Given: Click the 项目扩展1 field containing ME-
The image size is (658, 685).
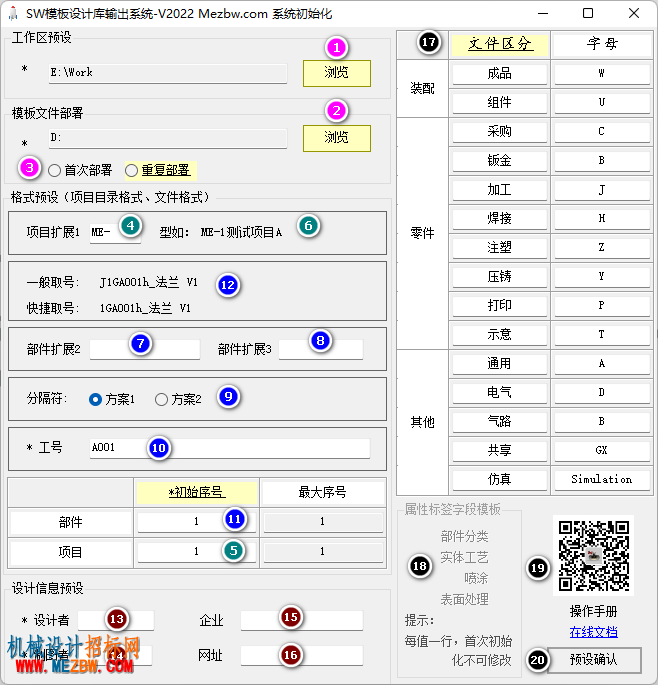Looking at the screenshot, I should pos(115,232).
